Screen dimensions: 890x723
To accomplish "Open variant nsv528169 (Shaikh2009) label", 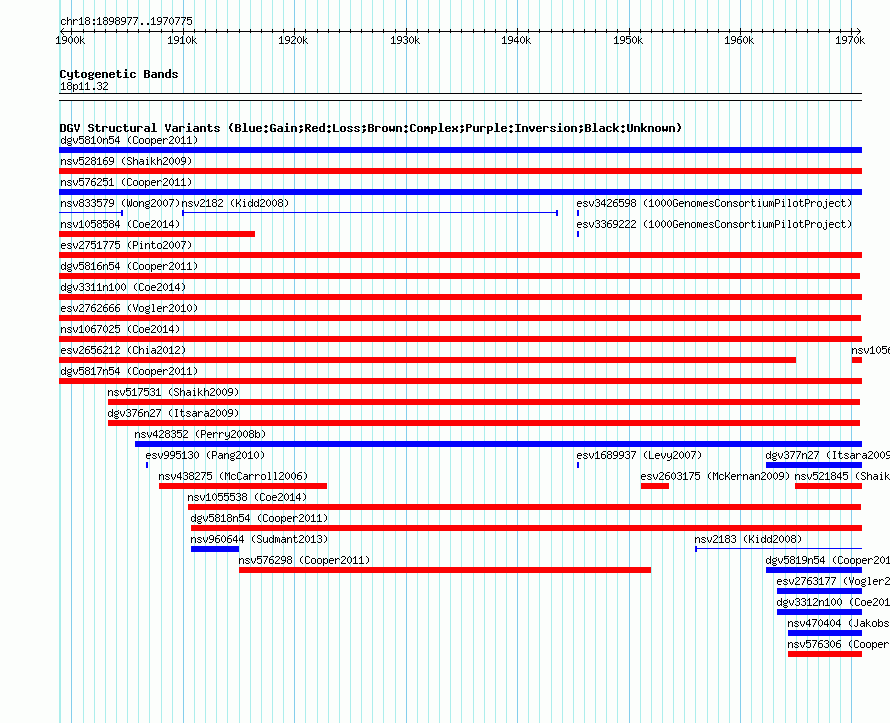I will coord(126,161).
